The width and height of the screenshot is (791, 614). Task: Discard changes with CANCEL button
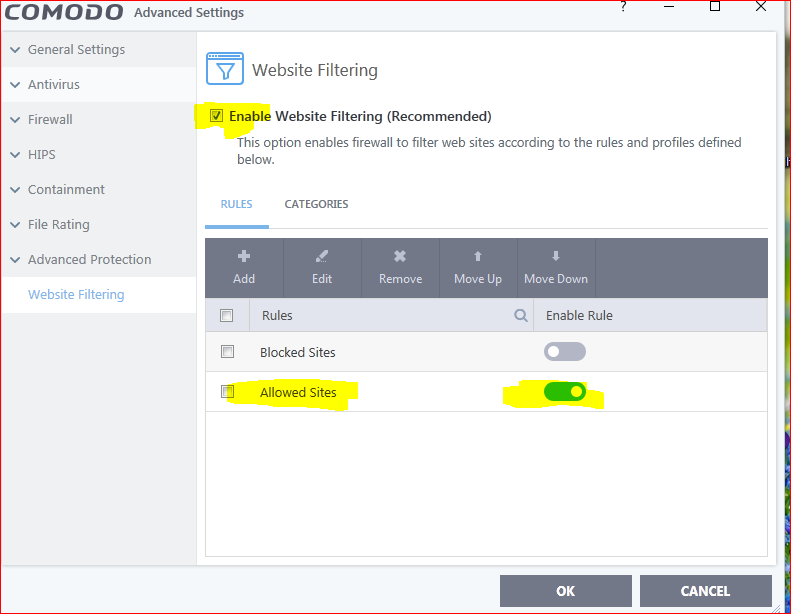click(705, 591)
